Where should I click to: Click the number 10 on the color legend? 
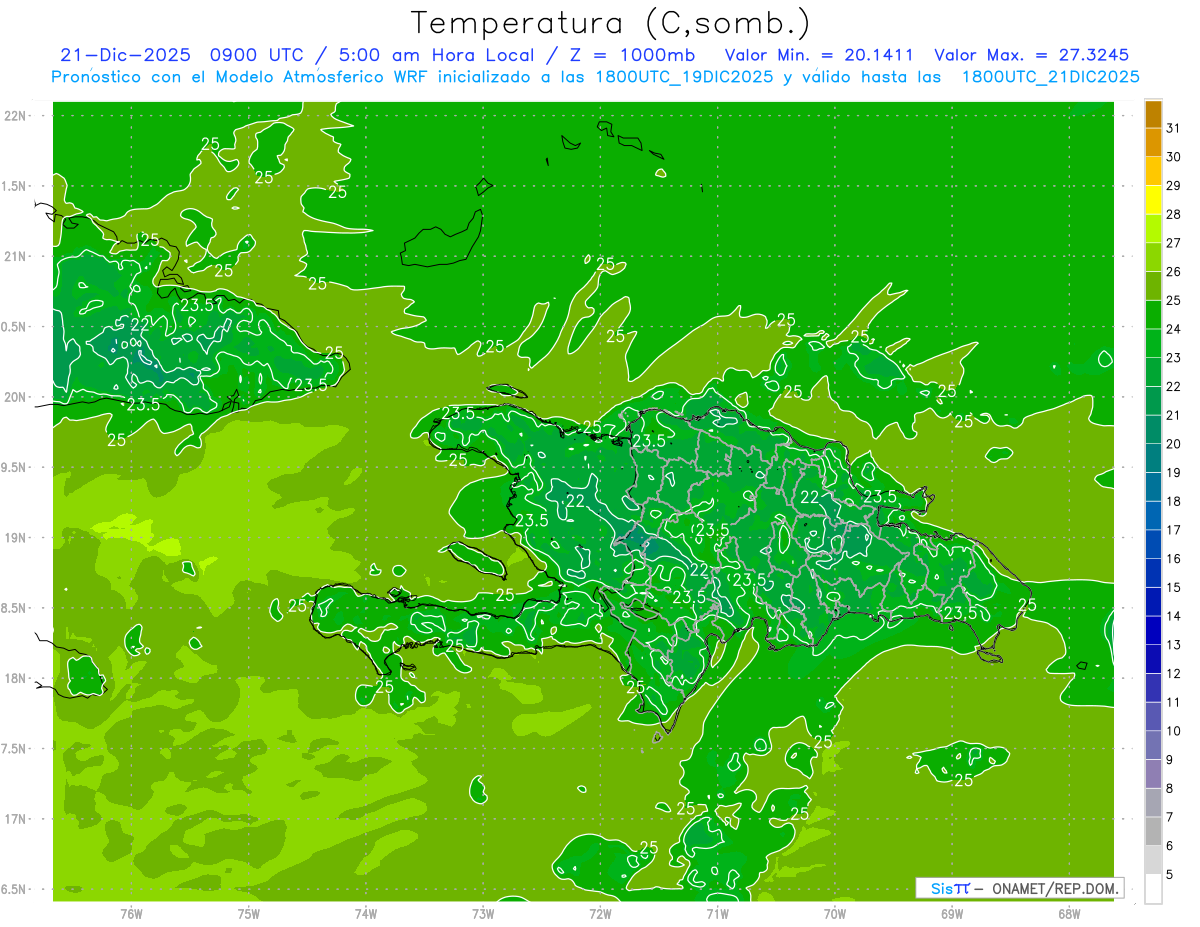tap(1174, 731)
